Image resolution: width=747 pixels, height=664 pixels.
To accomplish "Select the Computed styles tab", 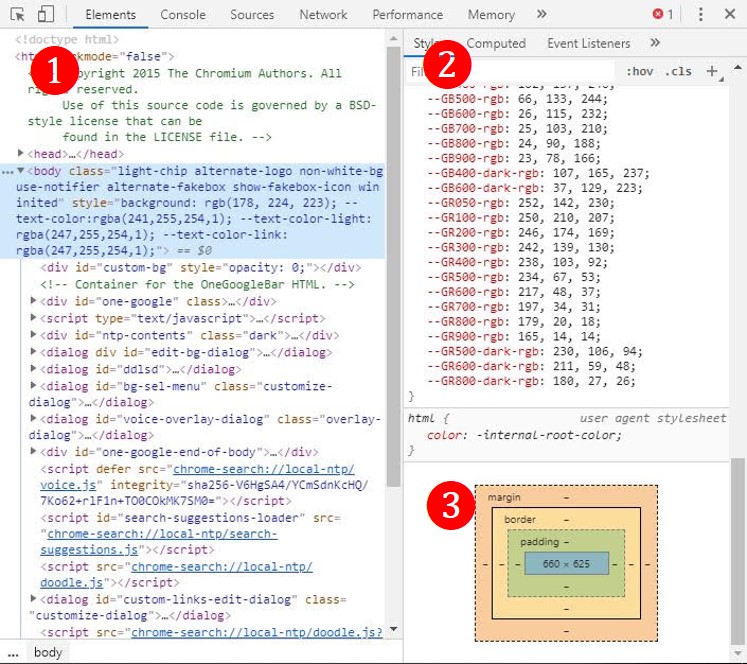I will click(x=496, y=43).
